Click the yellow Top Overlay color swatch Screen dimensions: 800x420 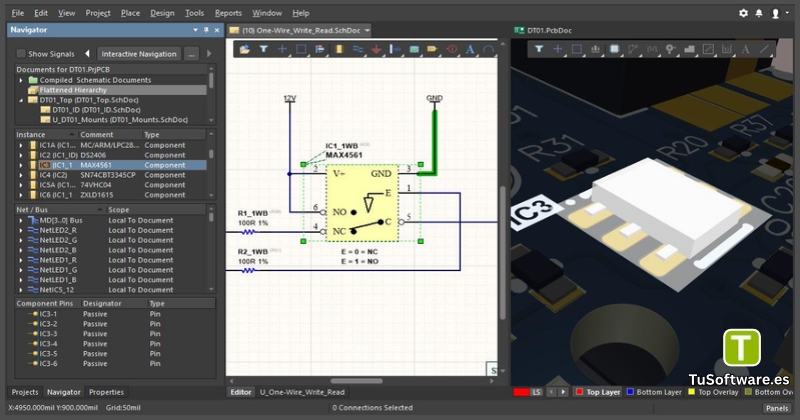point(692,392)
